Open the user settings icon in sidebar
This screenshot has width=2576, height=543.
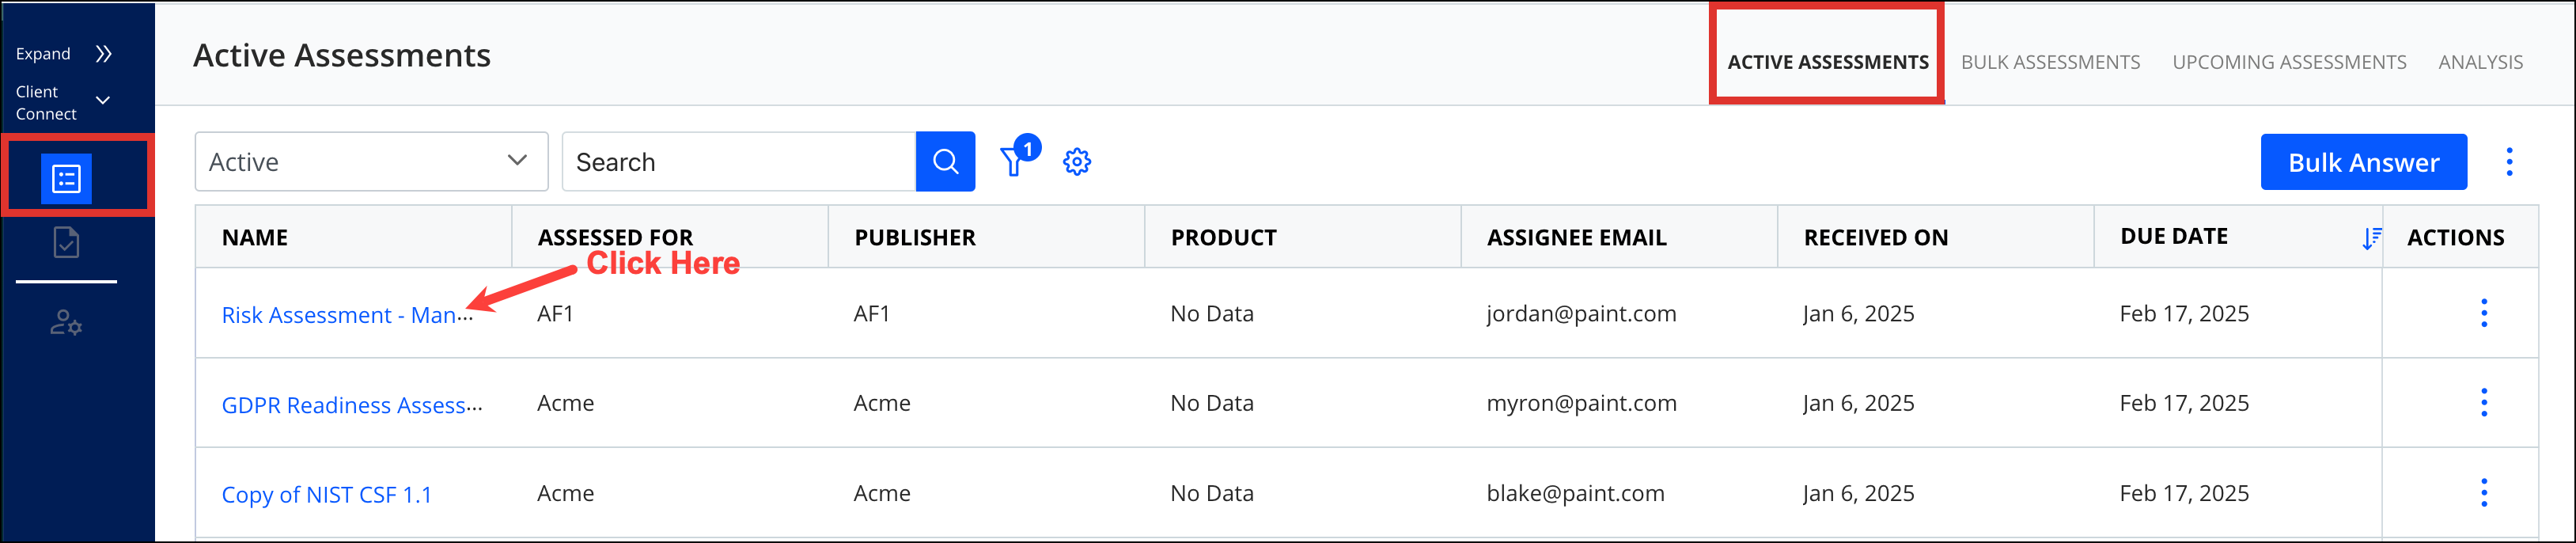(x=66, y=323)
